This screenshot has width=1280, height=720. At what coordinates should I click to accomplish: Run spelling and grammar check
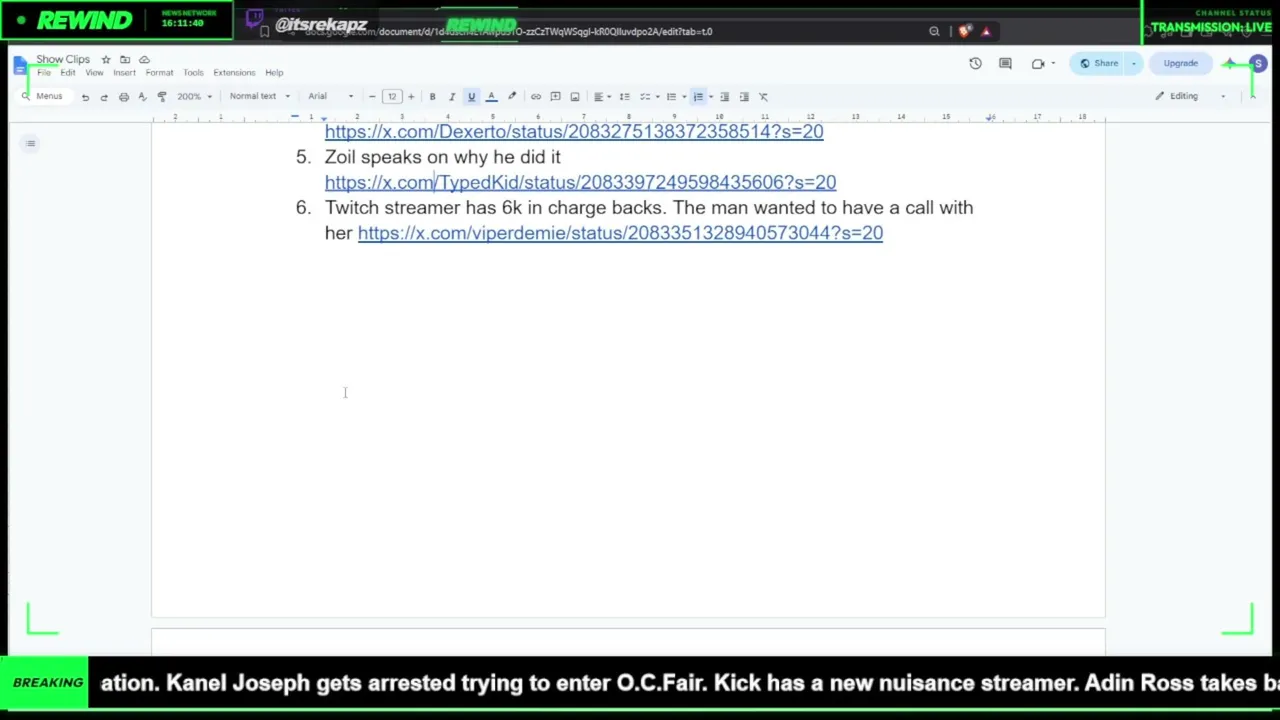[142, 97]
